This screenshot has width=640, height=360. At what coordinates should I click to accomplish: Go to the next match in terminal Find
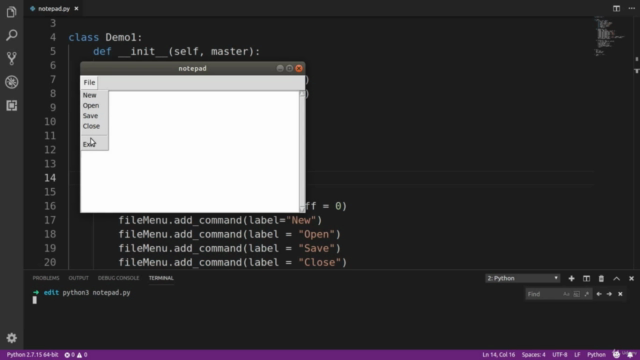[x=609, y=294]
